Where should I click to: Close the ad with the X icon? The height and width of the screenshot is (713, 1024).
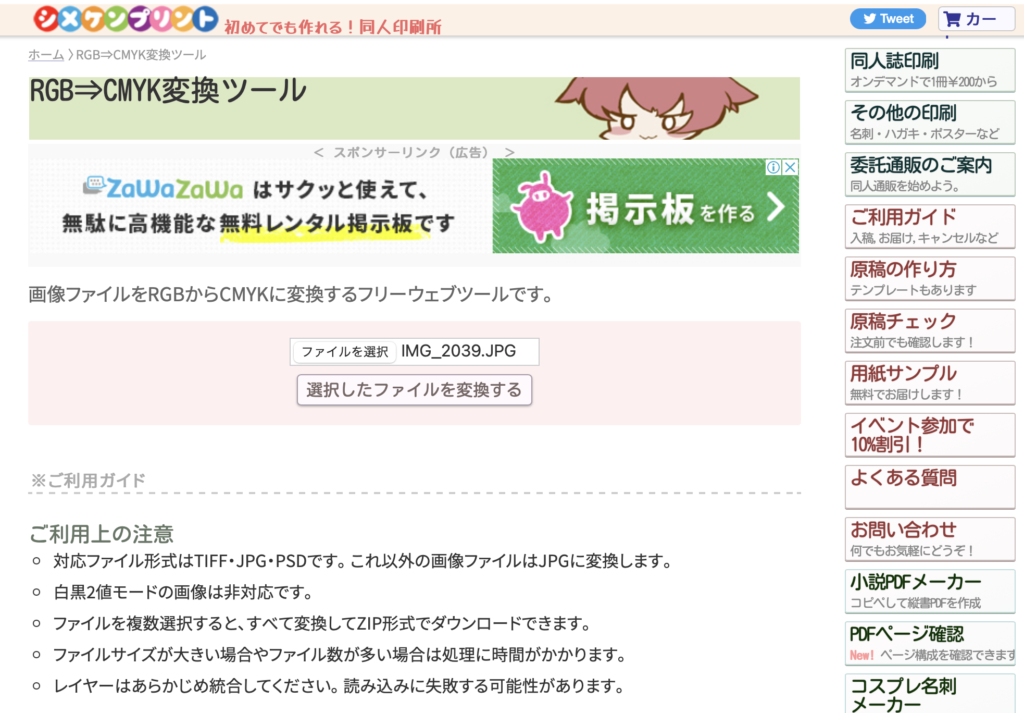(790, 167)
